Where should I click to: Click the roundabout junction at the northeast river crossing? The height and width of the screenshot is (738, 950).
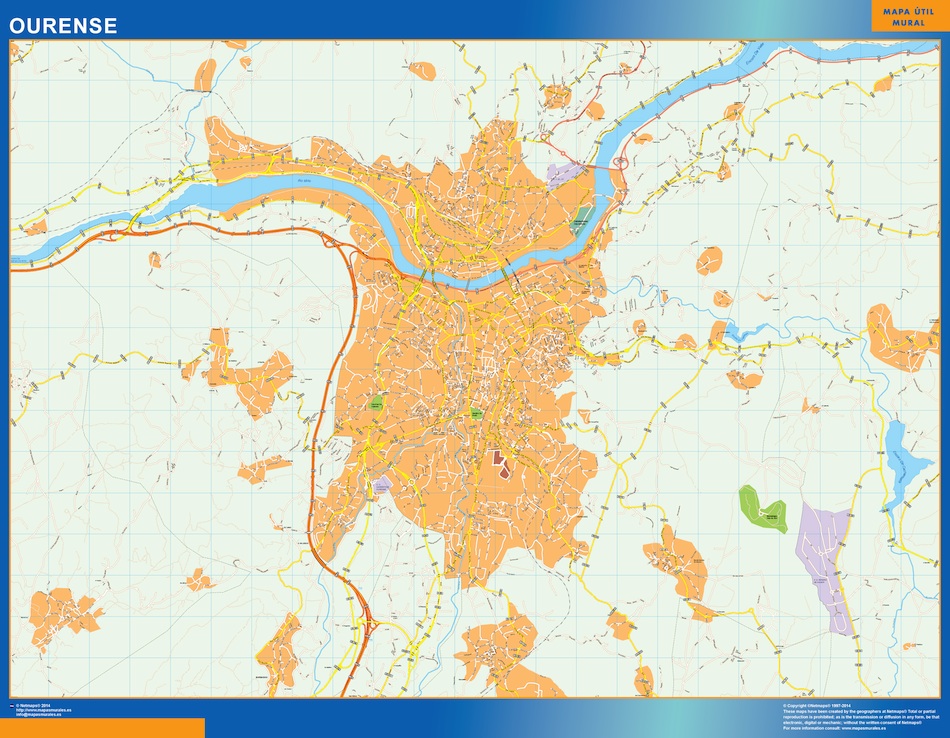coord(620,162)
